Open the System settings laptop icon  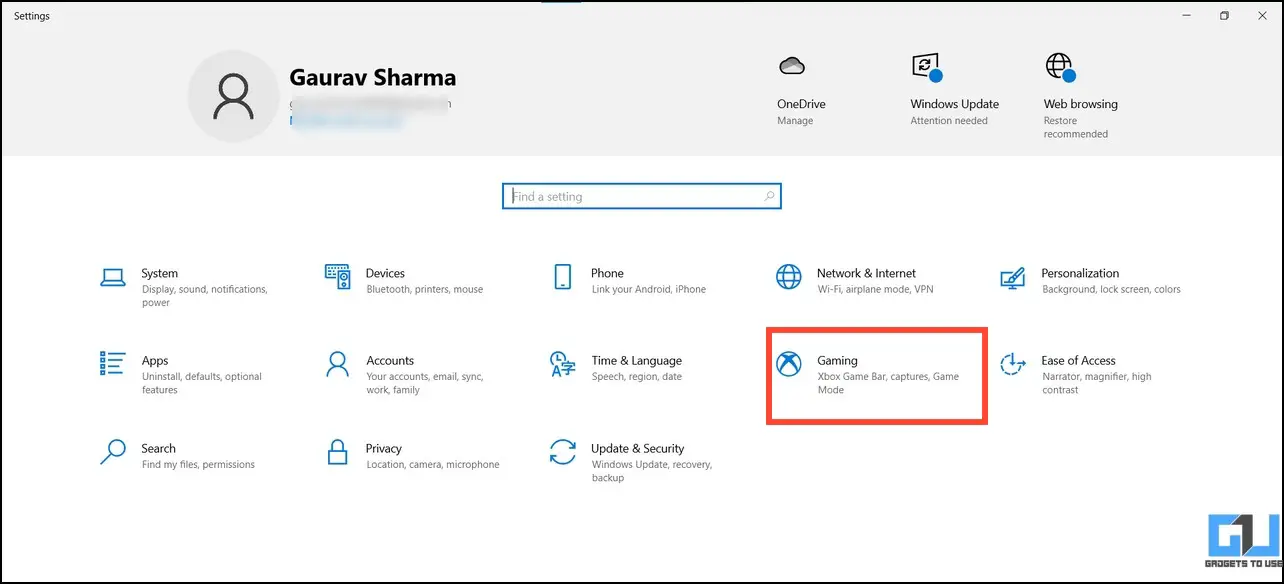(112, 277)
